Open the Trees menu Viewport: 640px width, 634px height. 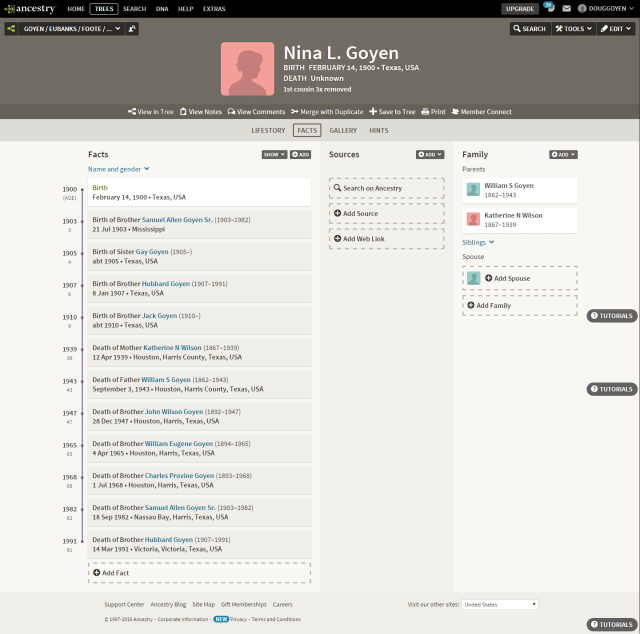point(104,9)
